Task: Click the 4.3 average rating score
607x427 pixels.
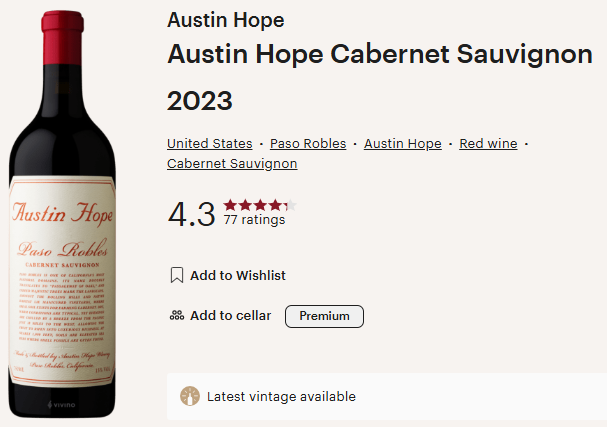Action: (191, 213)
